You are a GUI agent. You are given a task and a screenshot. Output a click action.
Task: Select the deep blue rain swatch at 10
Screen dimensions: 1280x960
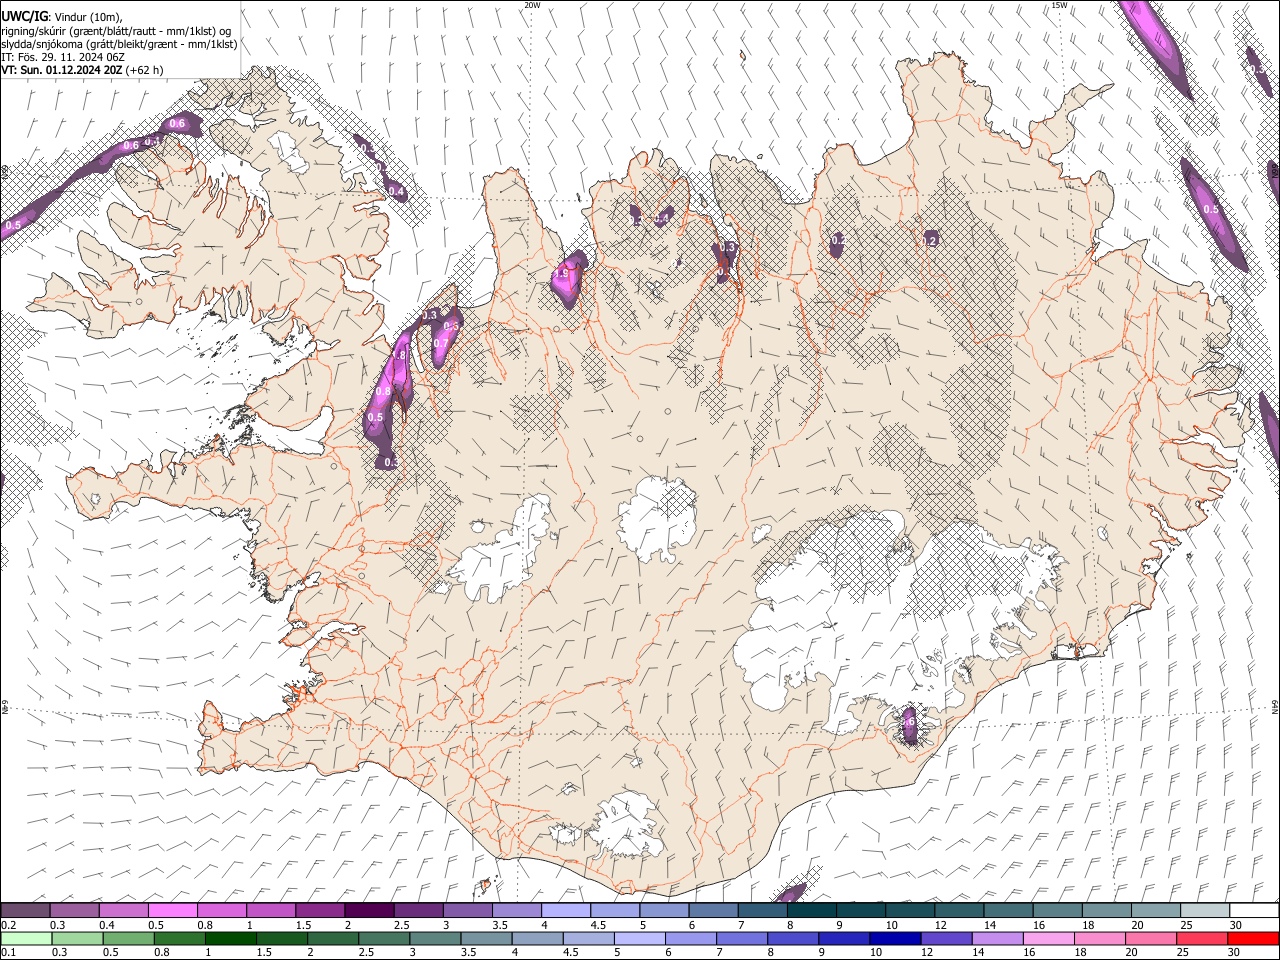894,938
